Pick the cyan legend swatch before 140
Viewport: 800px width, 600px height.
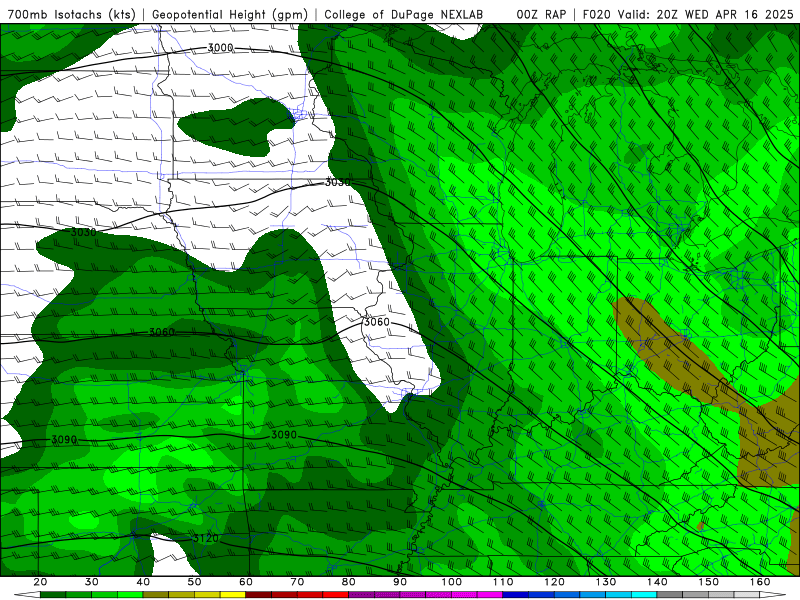pyautogui.click(x=644, y=595)
